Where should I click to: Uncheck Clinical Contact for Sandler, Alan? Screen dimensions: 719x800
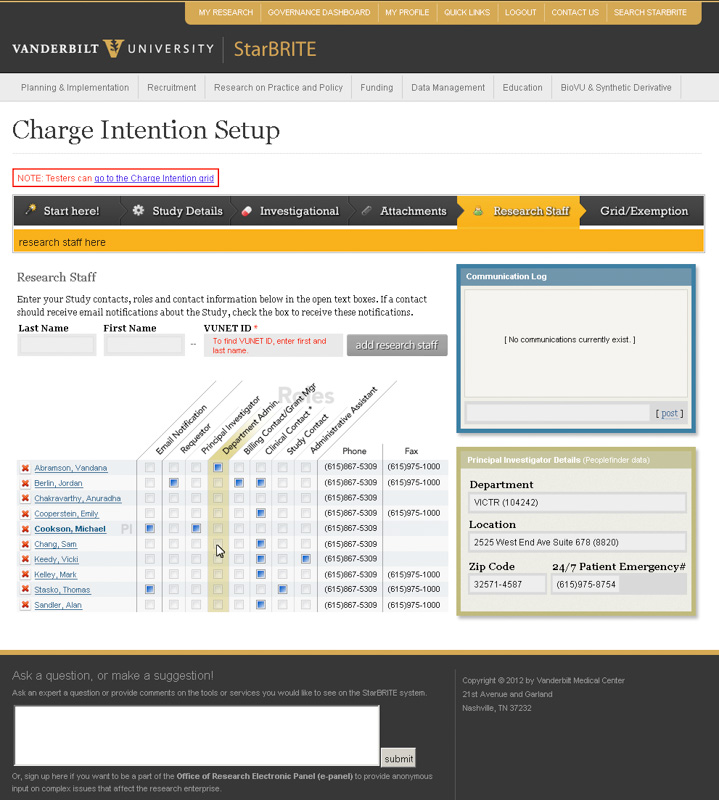pos(261,605)
